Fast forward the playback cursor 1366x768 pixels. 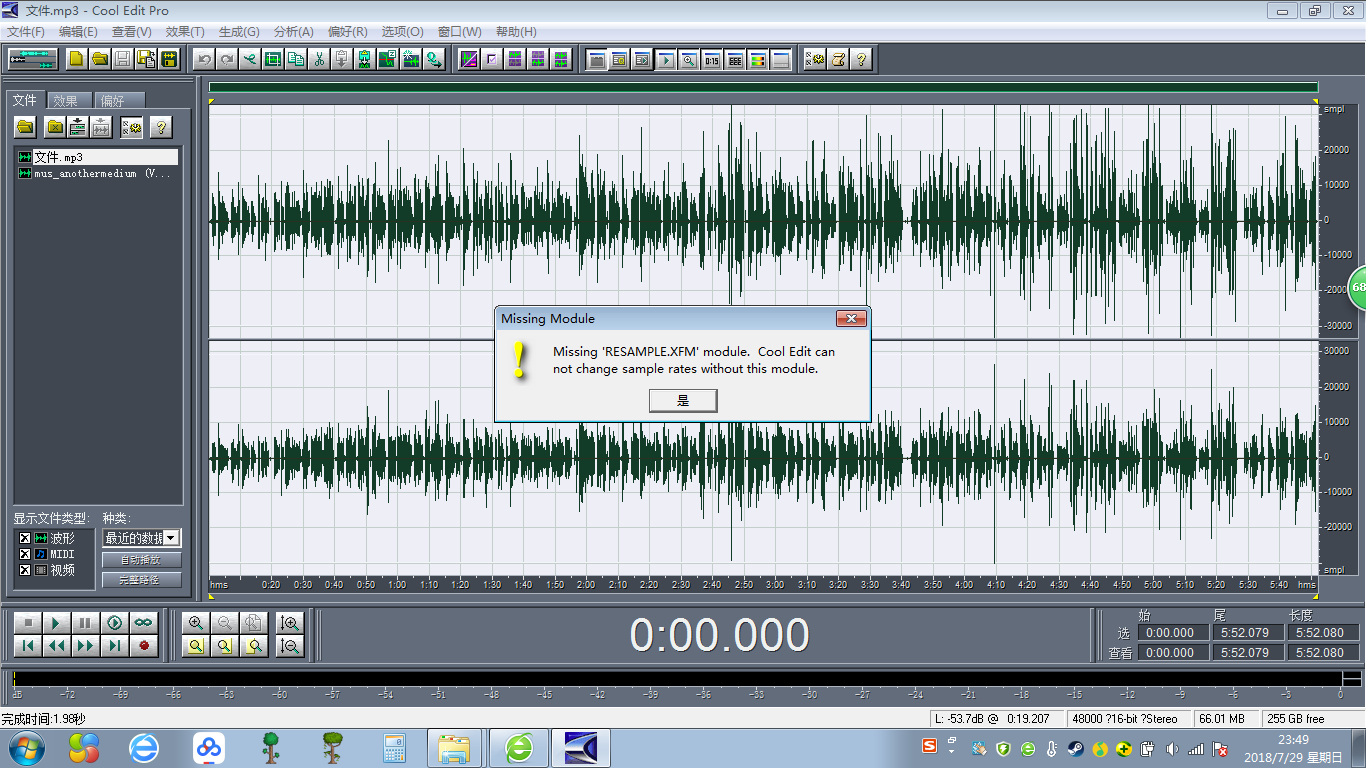tap(86, 646)
